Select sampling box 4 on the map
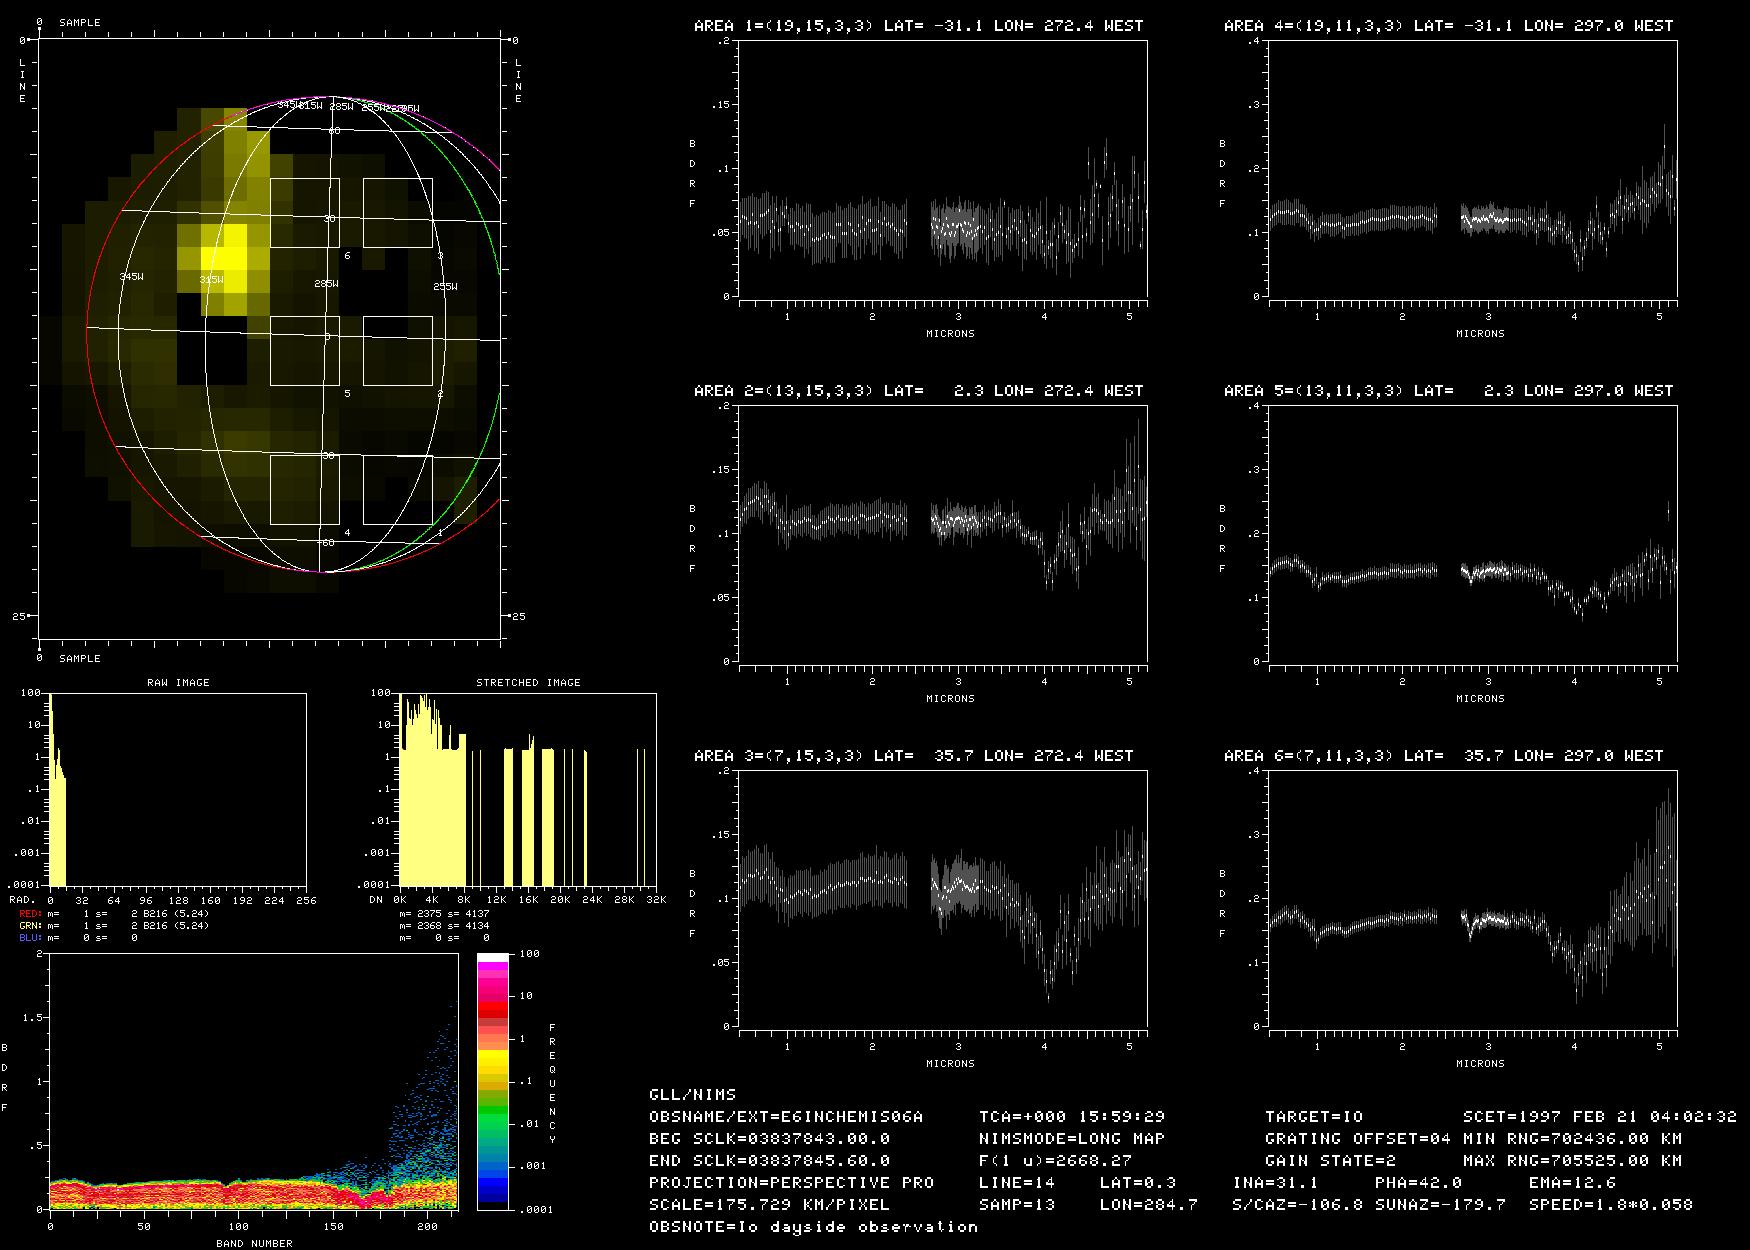Screen dimensions: 1750x1250 click(x=305, y=489)
